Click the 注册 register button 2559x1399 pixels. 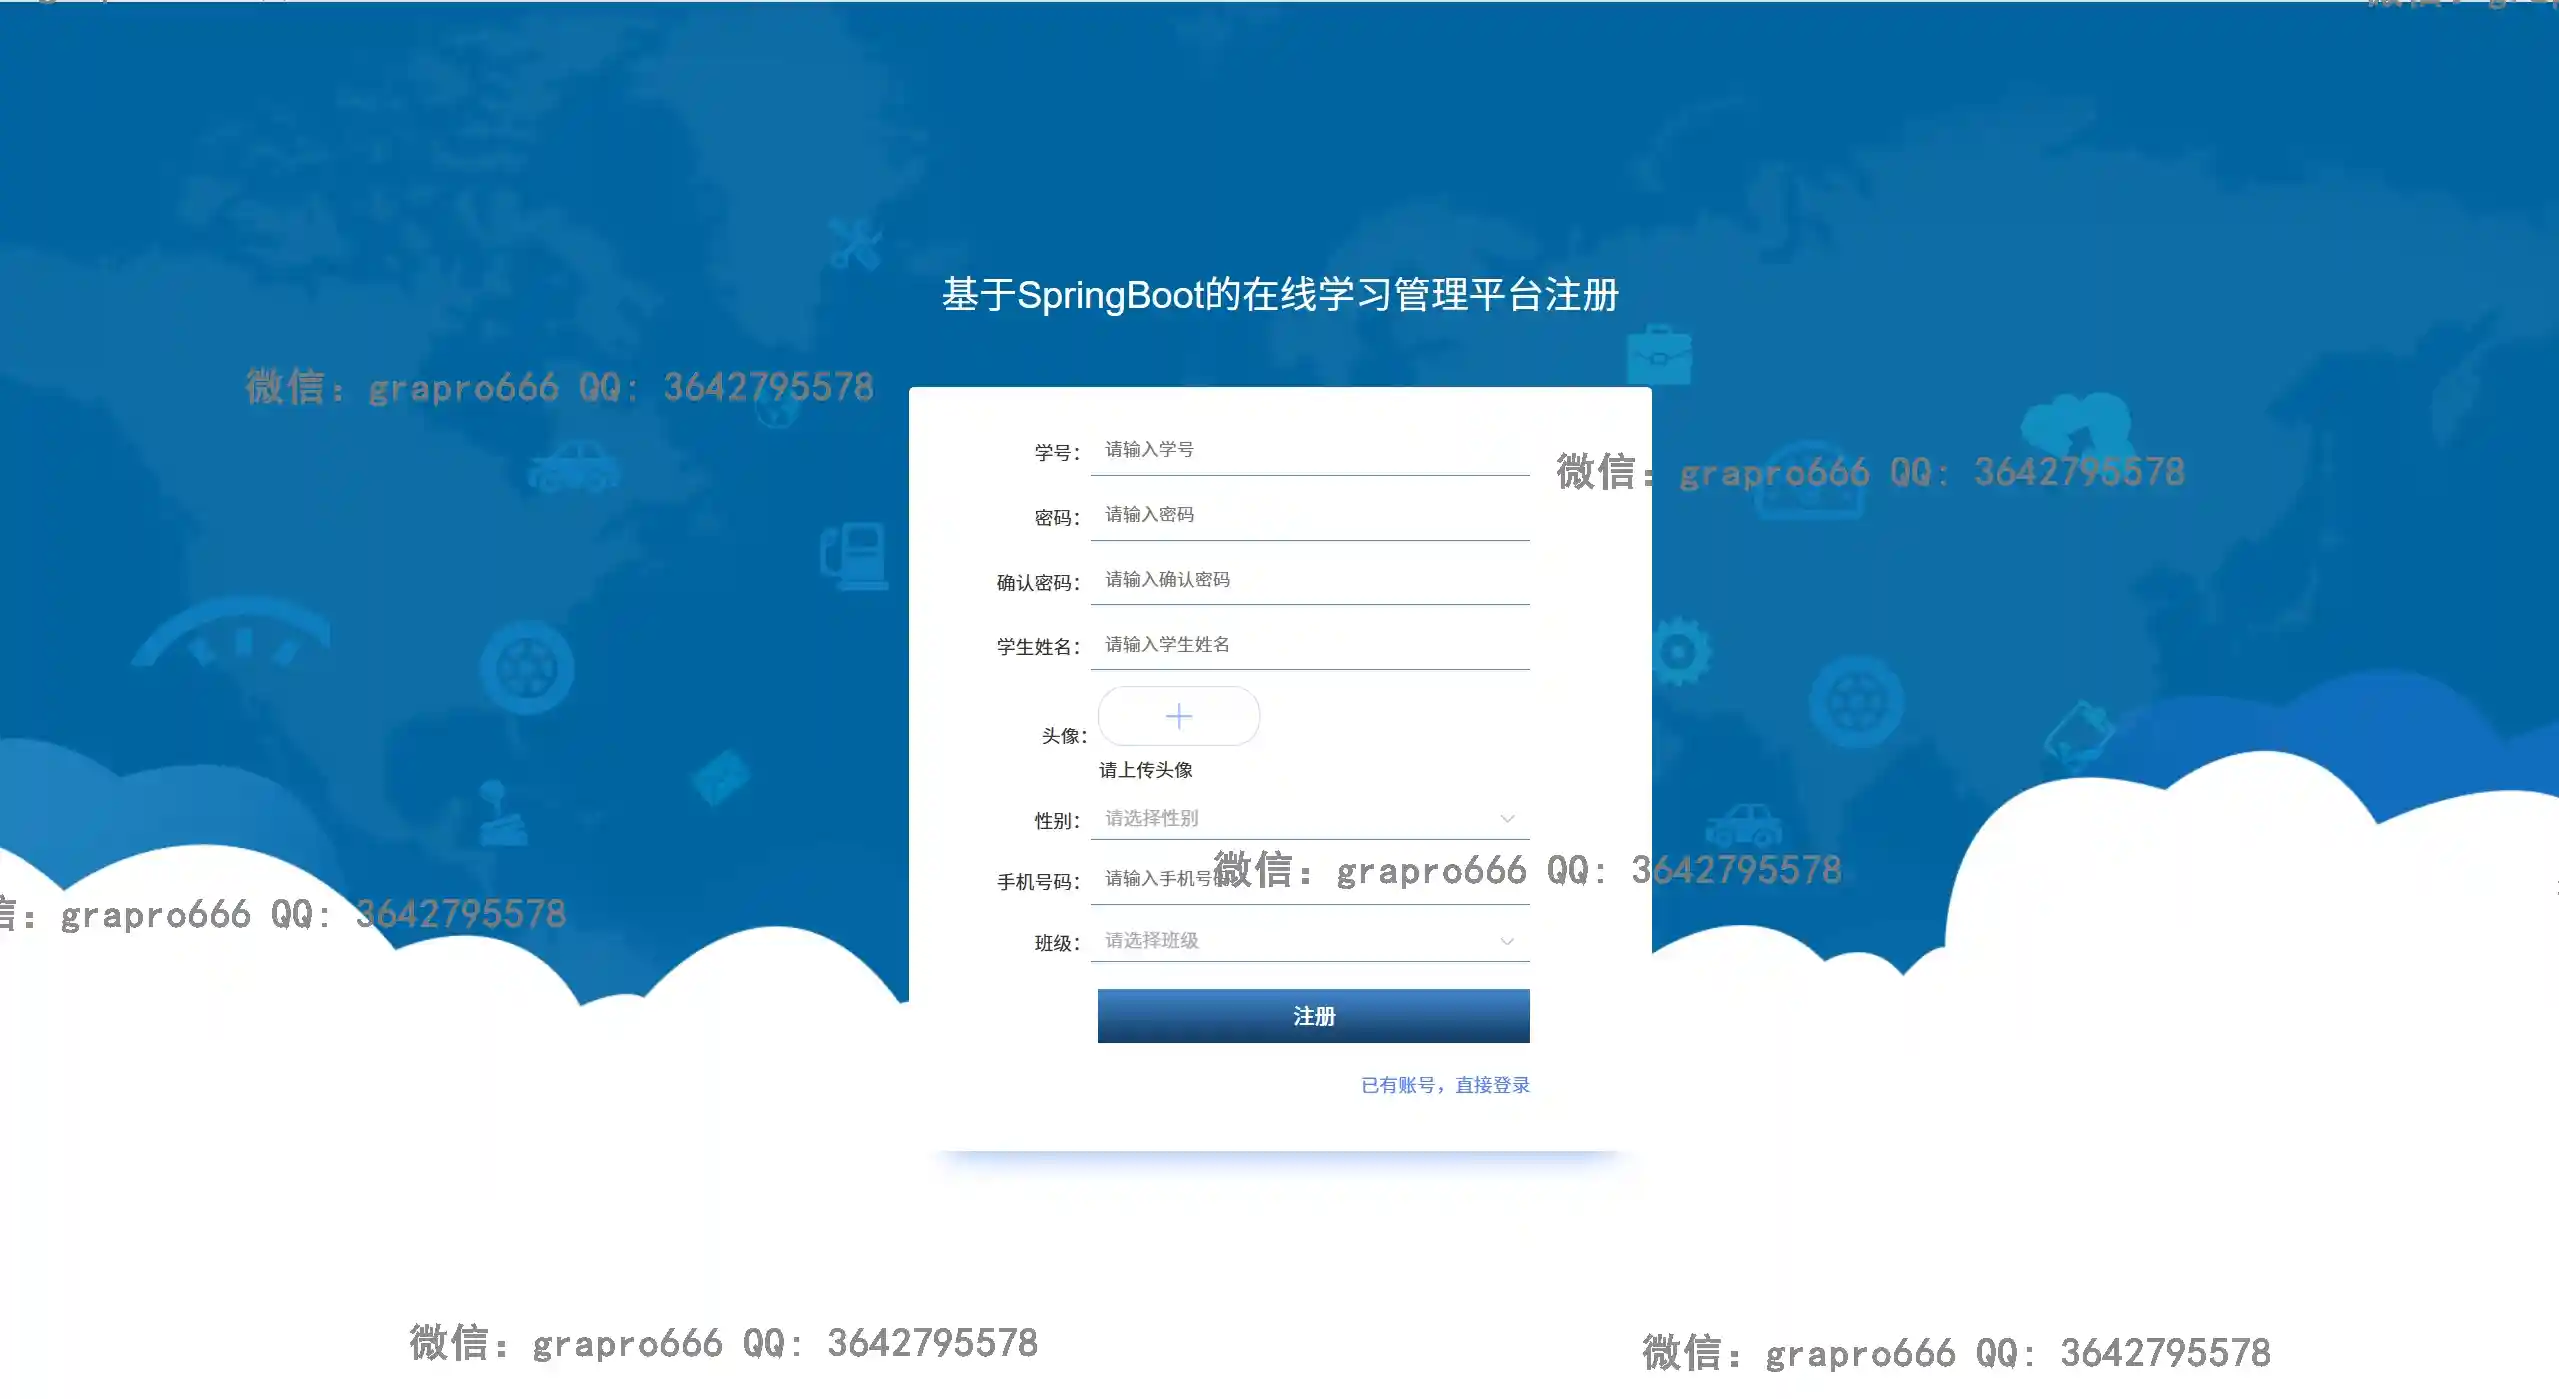pyautogui.click(x=1313, y=1016)
